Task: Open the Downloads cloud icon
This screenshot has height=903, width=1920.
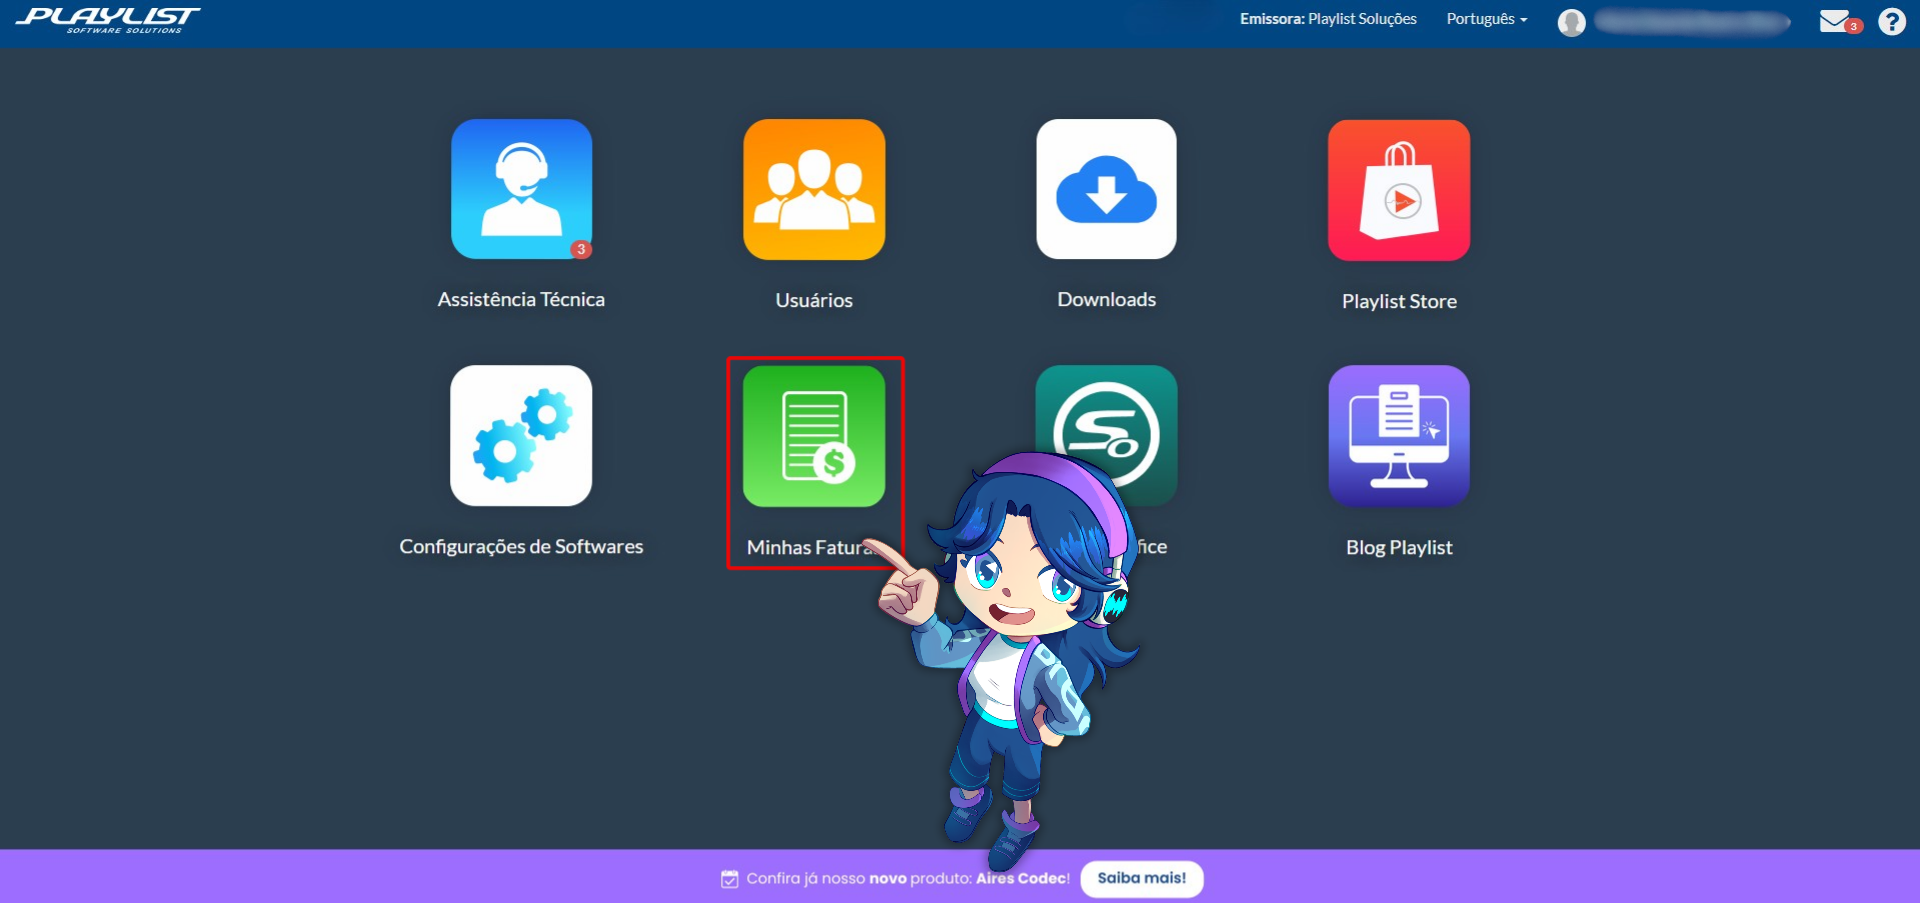Action: coord(1106,189)
